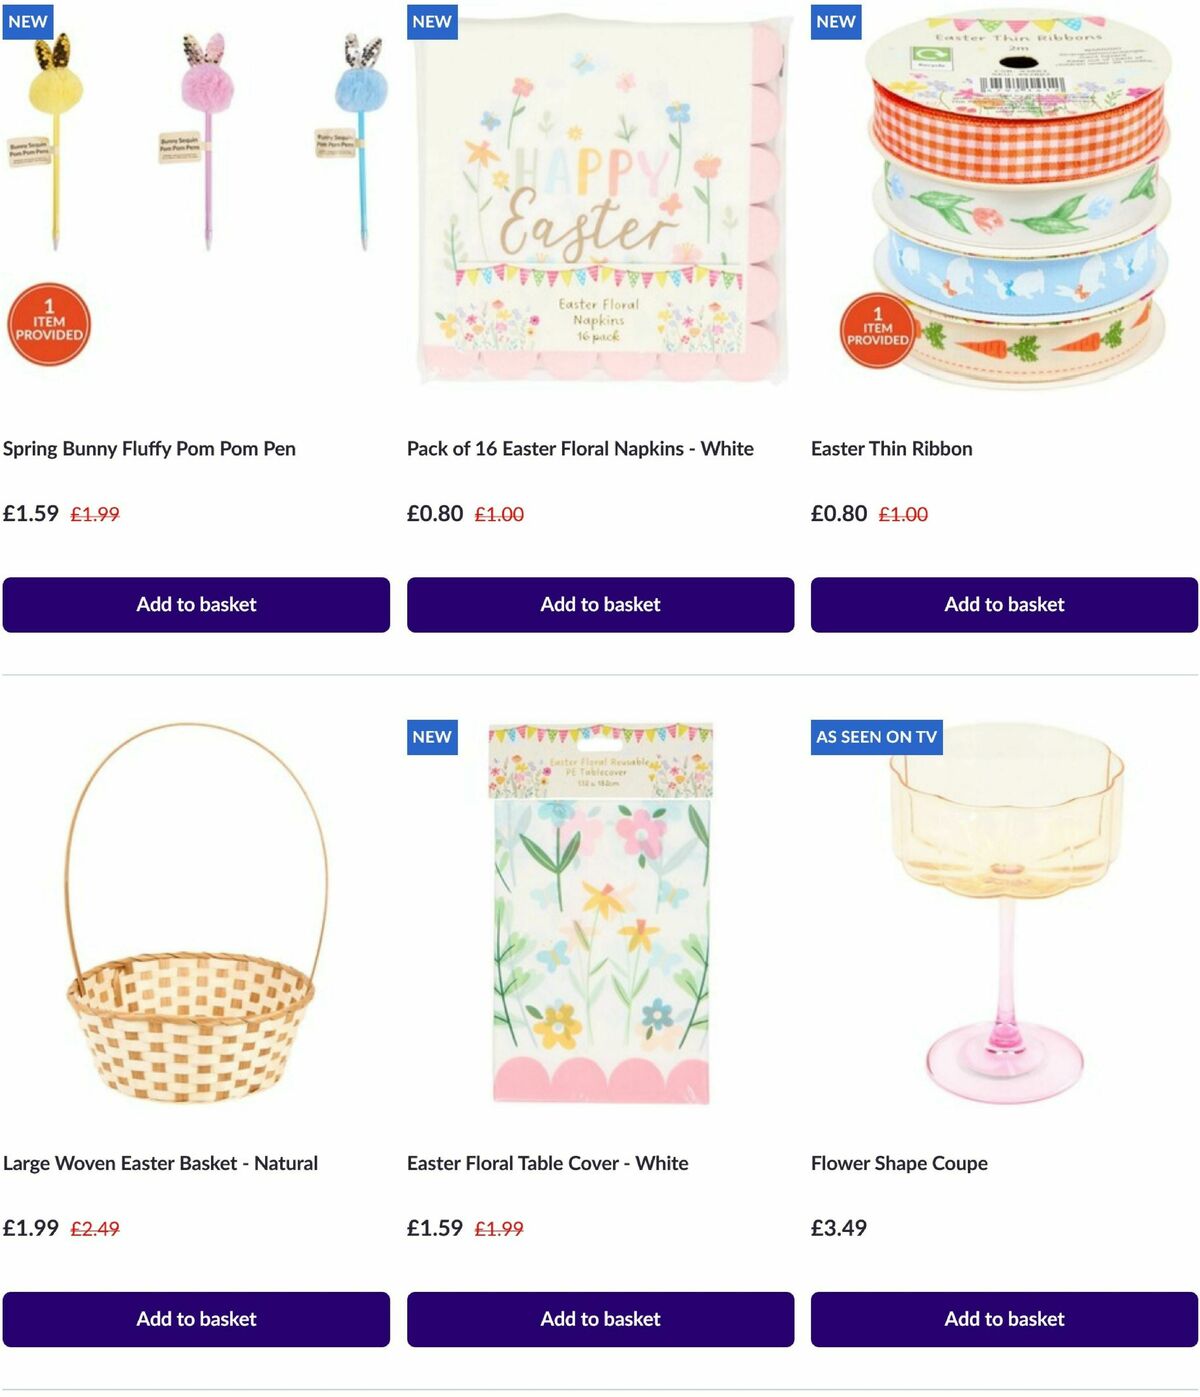
Task: Click the NEW badge on Easter Floral Napkins
Action: [430, 20]
